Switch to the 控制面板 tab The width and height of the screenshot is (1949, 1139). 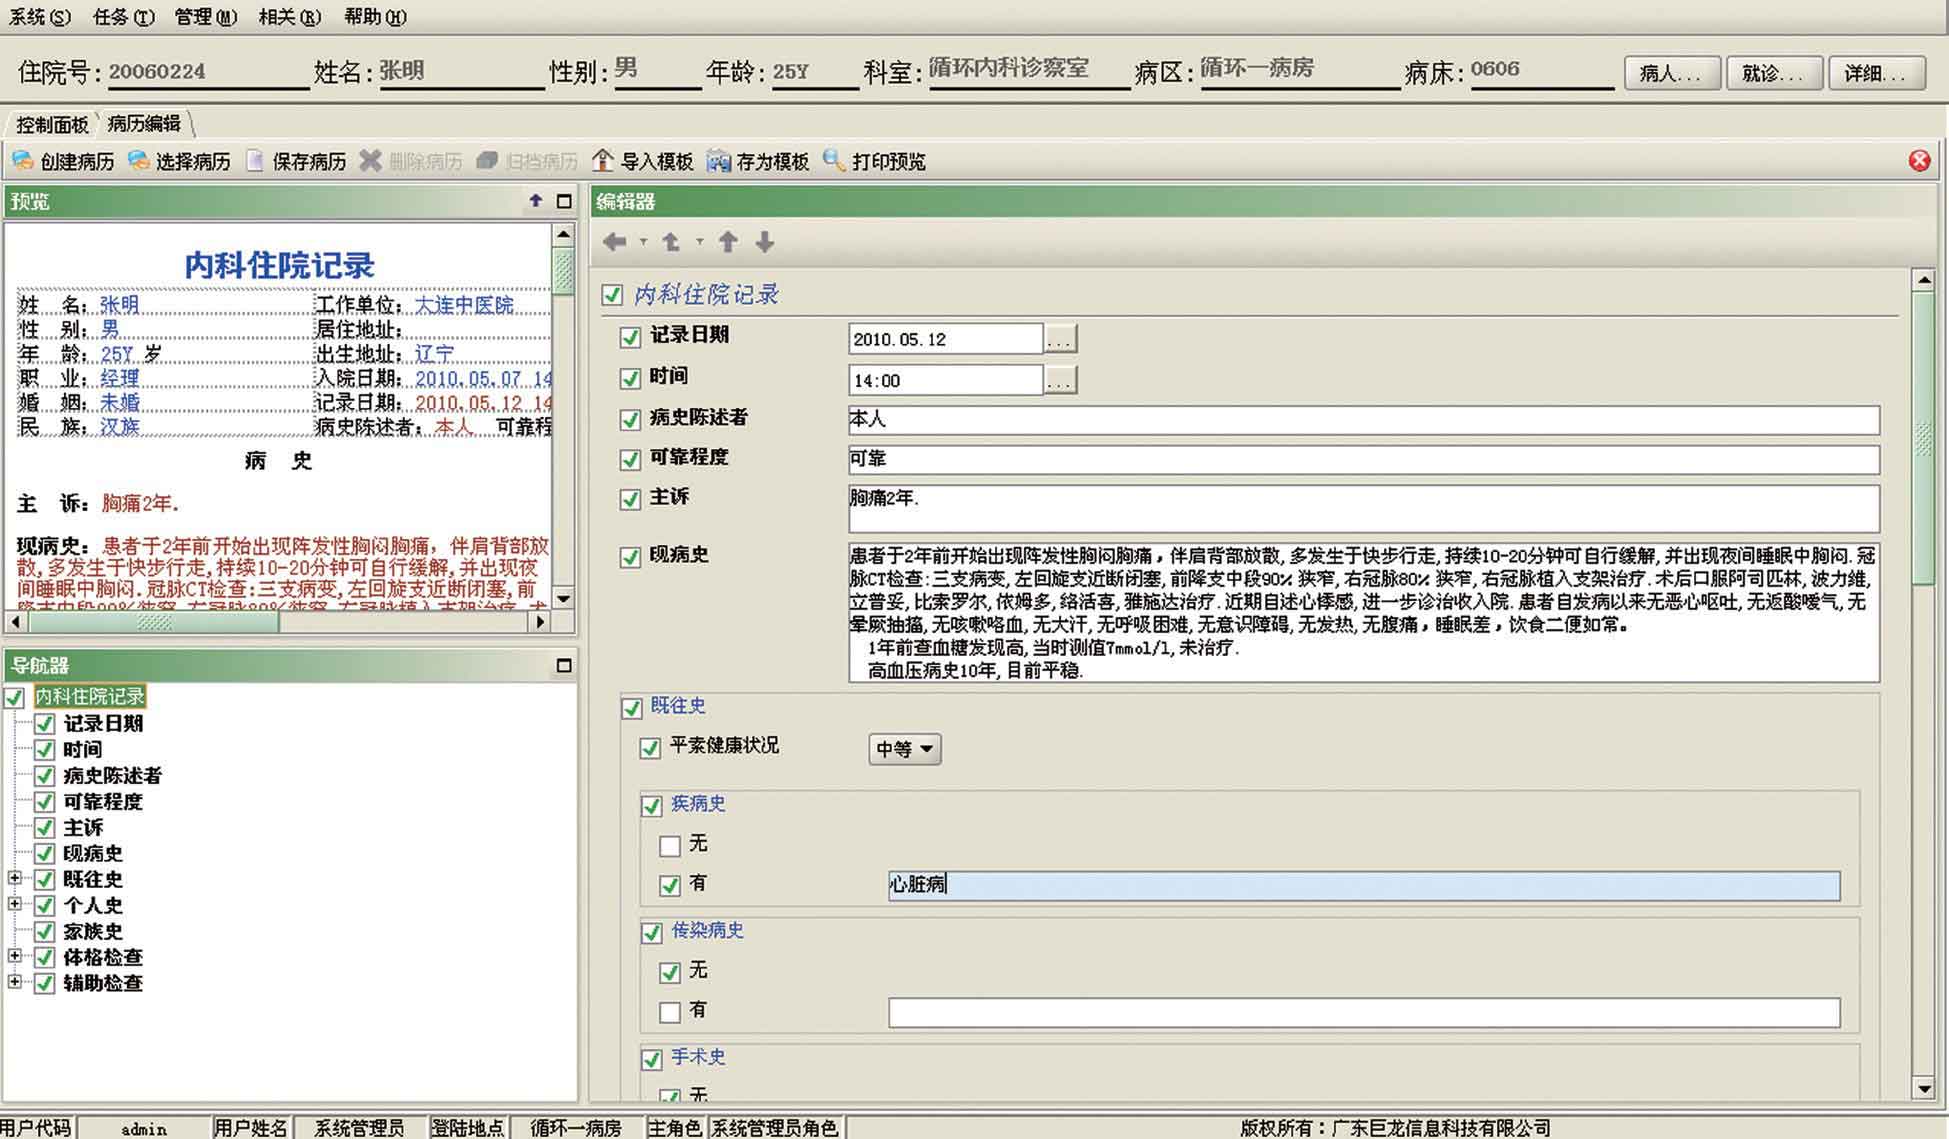(52, 124)
